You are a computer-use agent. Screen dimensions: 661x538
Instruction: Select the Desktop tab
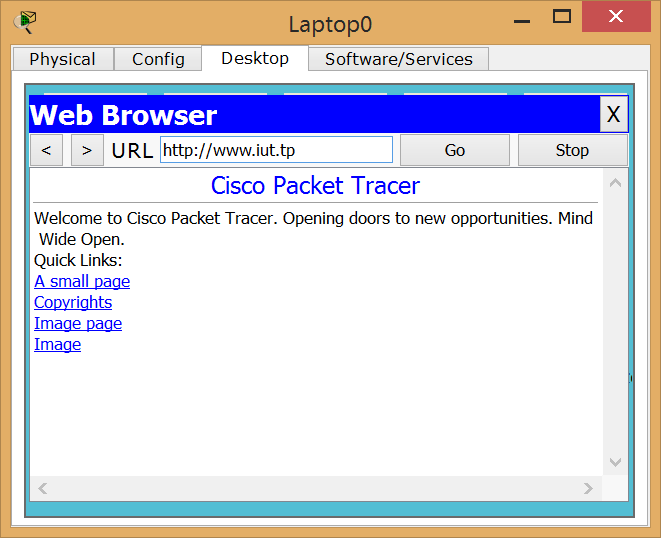[255, 58]
